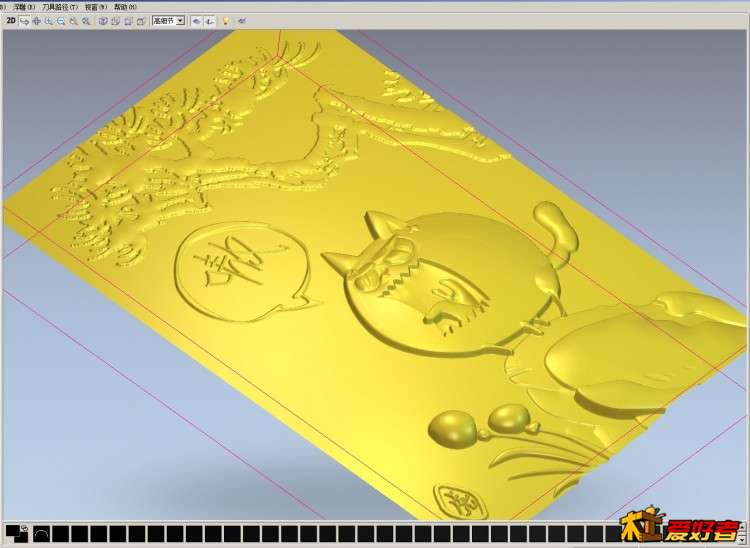Image resolution: width=750 pixels, height=548 pixels.
Task: Open the 刀具路径 (Toolpaths) menu
Action: (60, 7)
